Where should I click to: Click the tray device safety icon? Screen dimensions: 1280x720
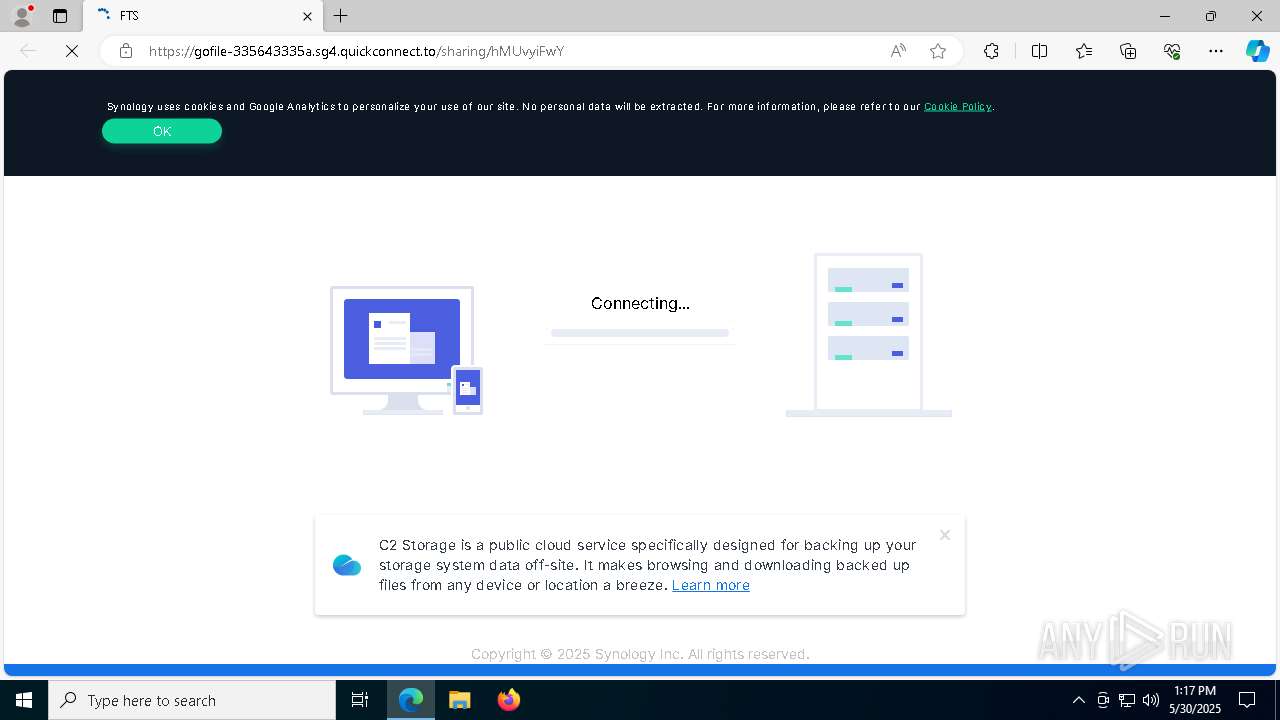click(x=1103, y=700)
